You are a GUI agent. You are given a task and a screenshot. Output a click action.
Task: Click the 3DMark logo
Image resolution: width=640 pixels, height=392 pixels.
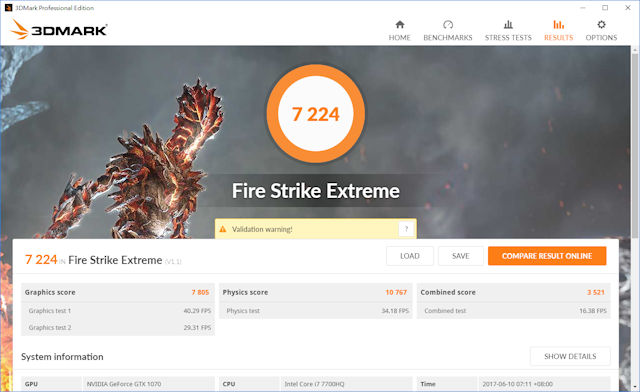coord(59,29)
